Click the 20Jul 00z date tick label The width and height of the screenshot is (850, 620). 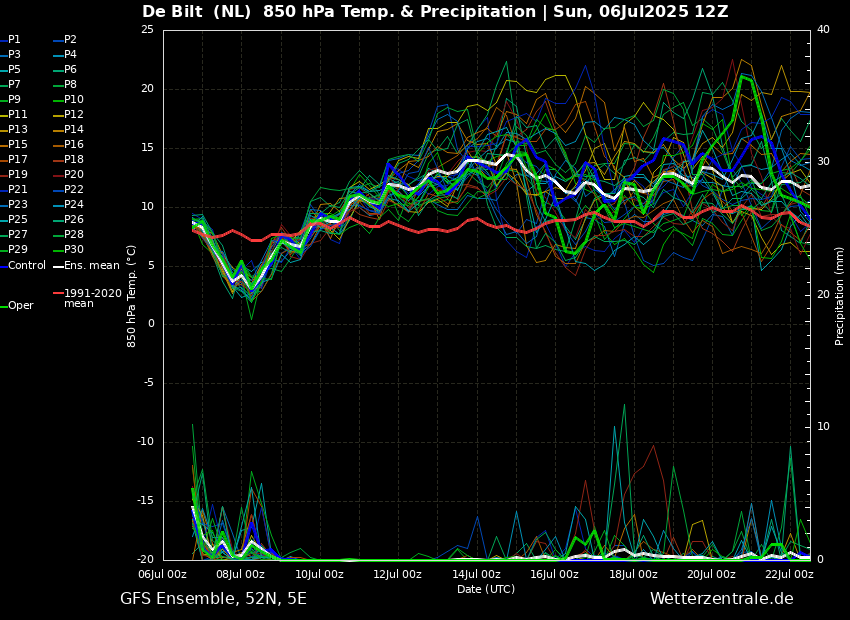(x=711, y=574)
